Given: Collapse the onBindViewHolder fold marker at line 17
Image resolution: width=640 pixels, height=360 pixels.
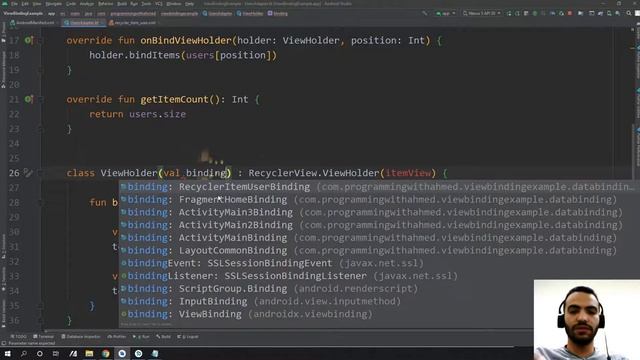Looking at the screenshot, I should coord(40,40).
